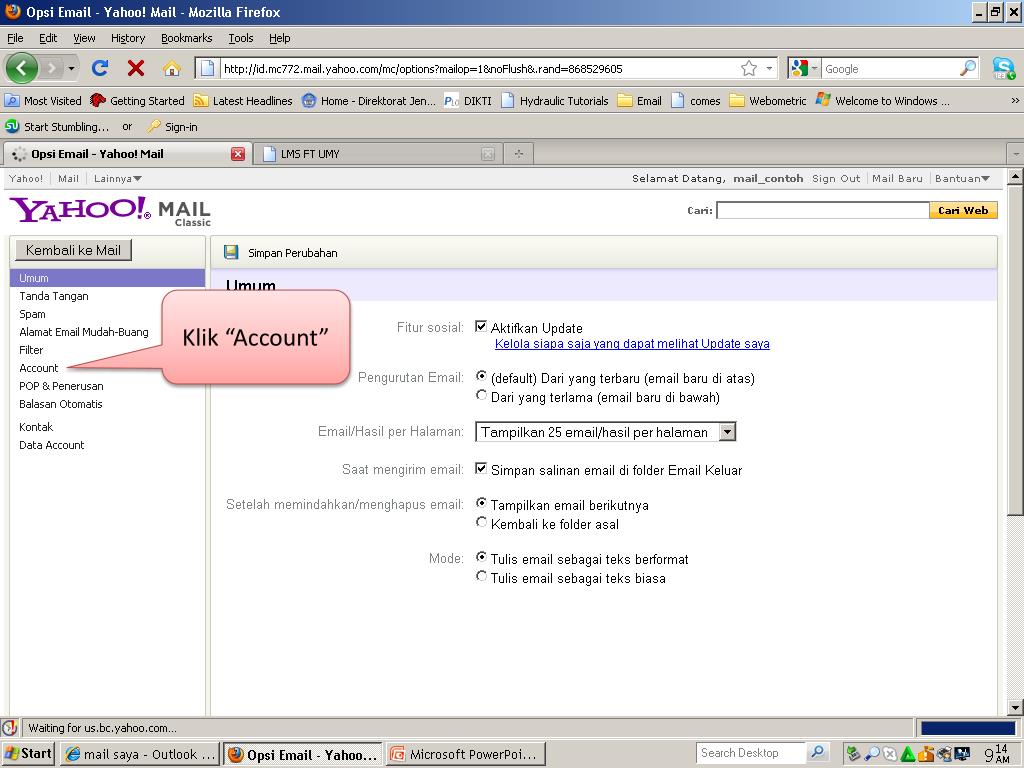Reload page with the blue refresh icon
Image resolution: width=1024 pixels, height=768 pixels.
100,68
